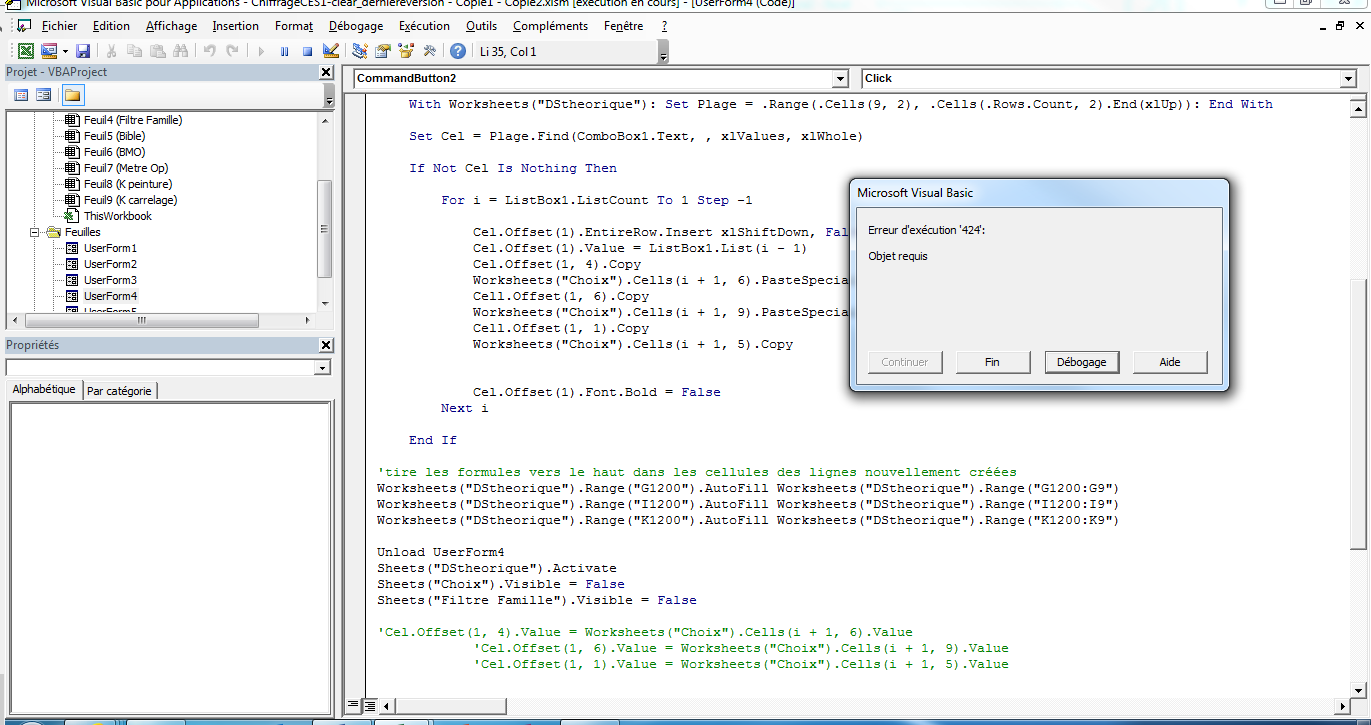
Task: Click Aide in the error dialog
Action: (x=1170, y=362)
